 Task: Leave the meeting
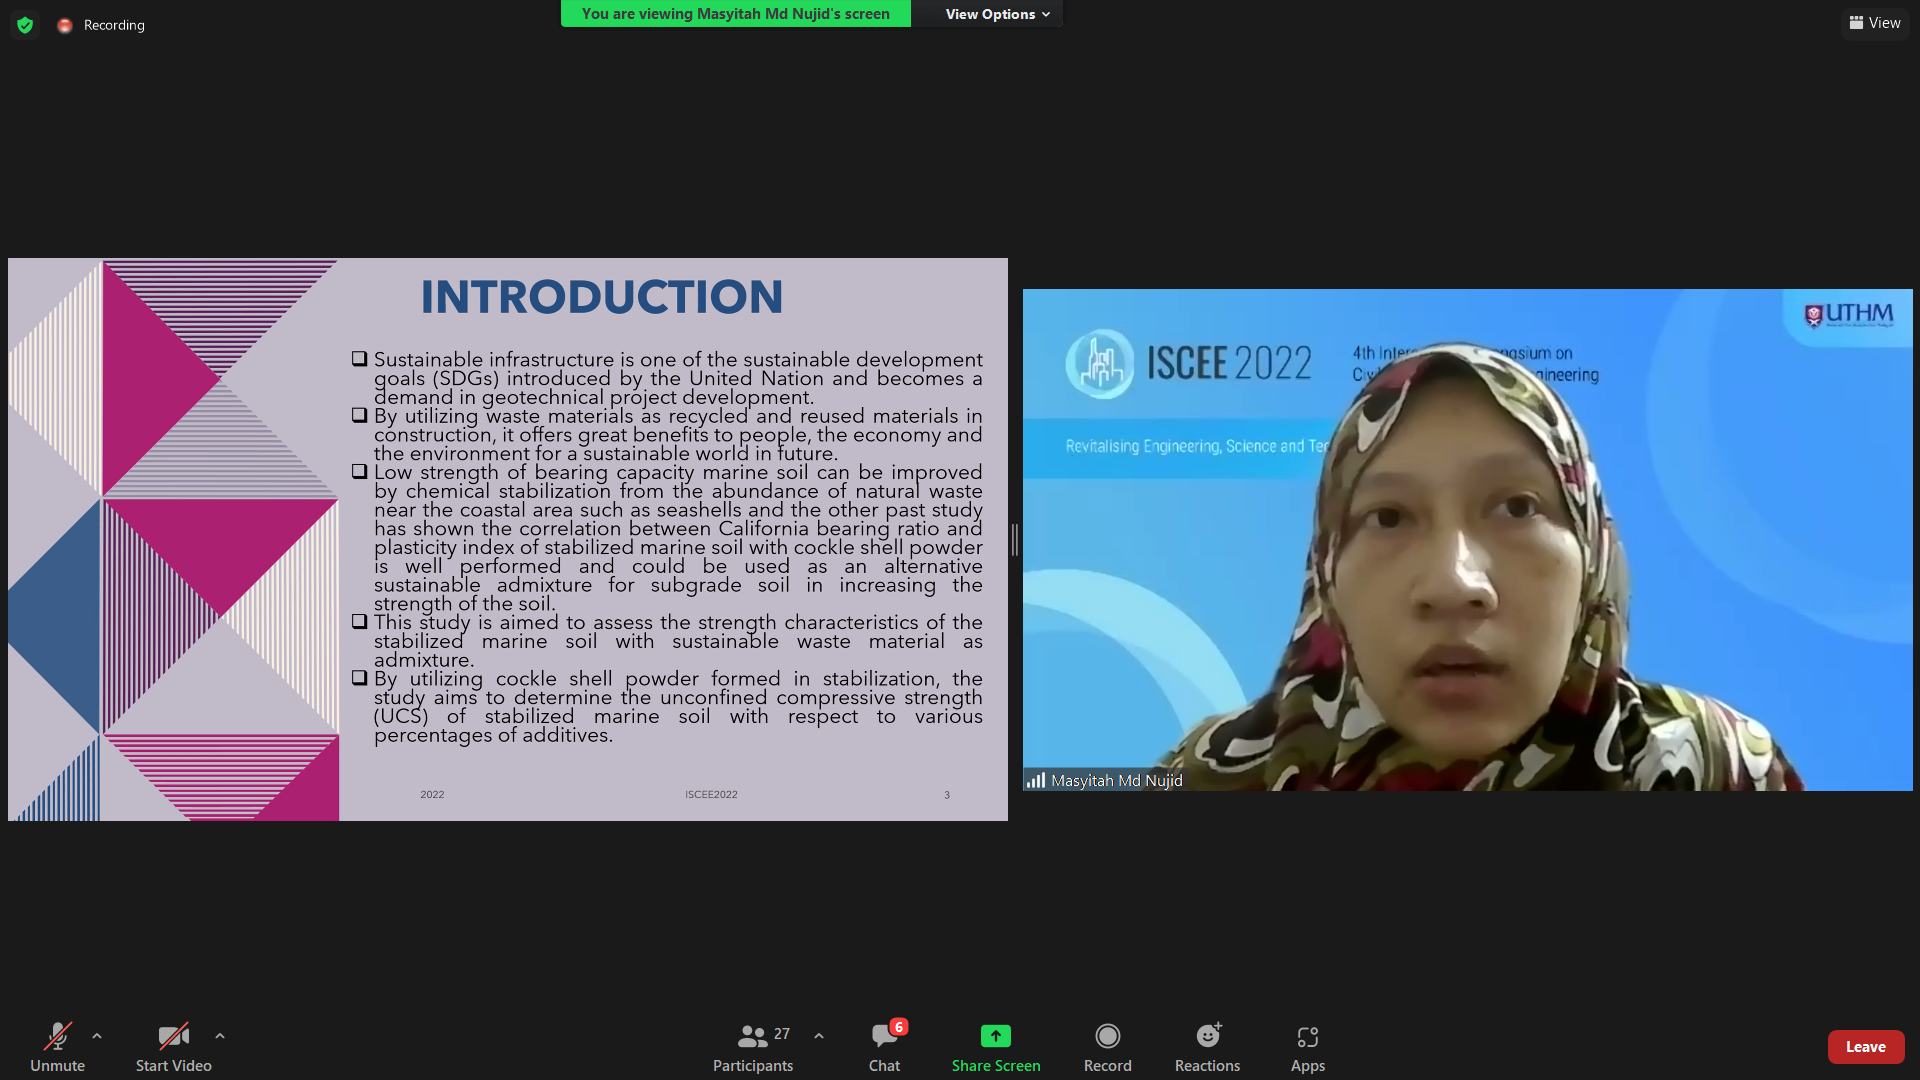(x=1866, y=1047)
